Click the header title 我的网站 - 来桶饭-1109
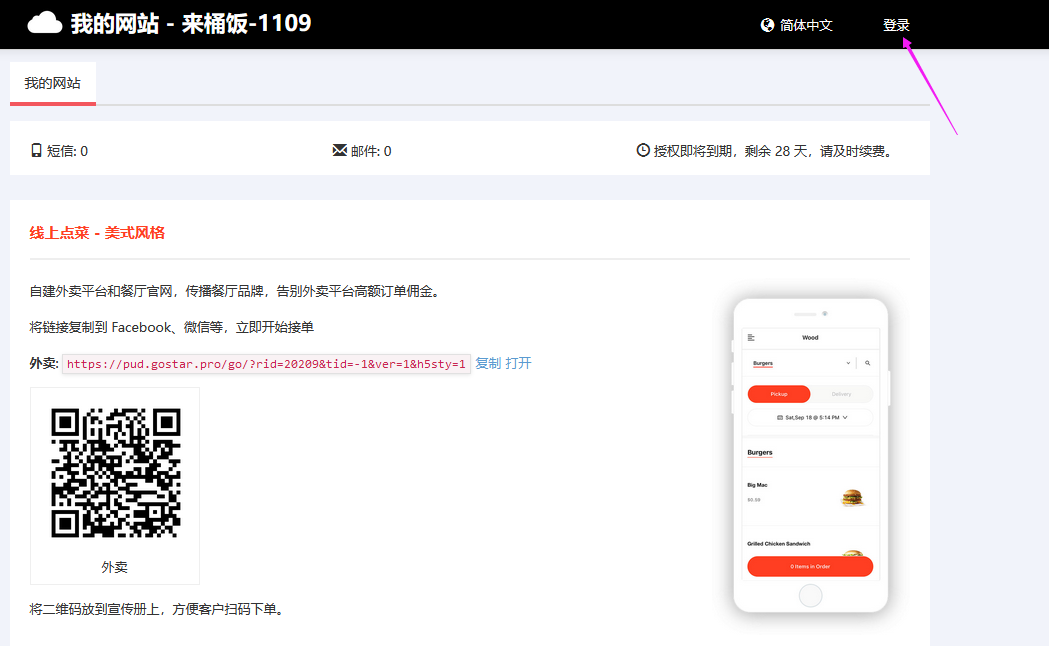This screenshot has height=646, width=1049. pos(191,23)
